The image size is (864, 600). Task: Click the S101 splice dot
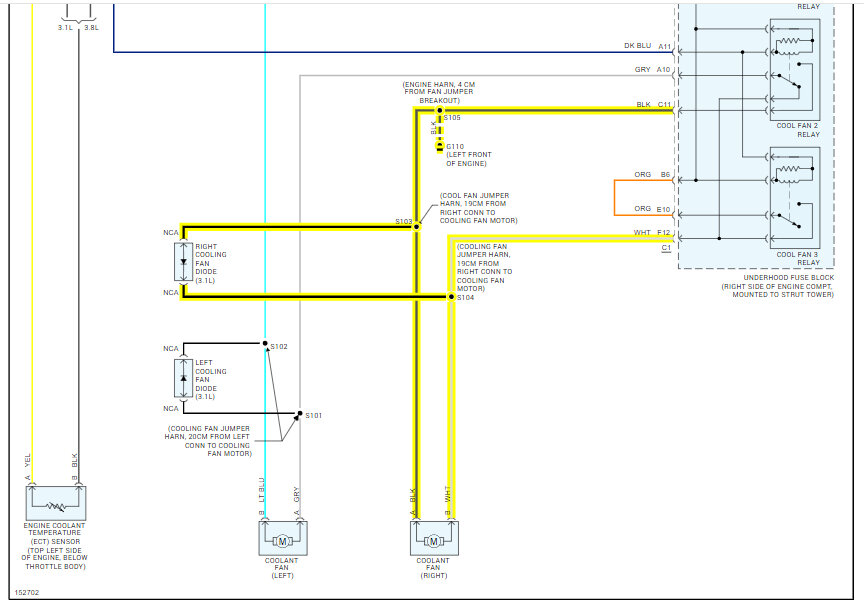pyautogui.click(x=300, y=413)
